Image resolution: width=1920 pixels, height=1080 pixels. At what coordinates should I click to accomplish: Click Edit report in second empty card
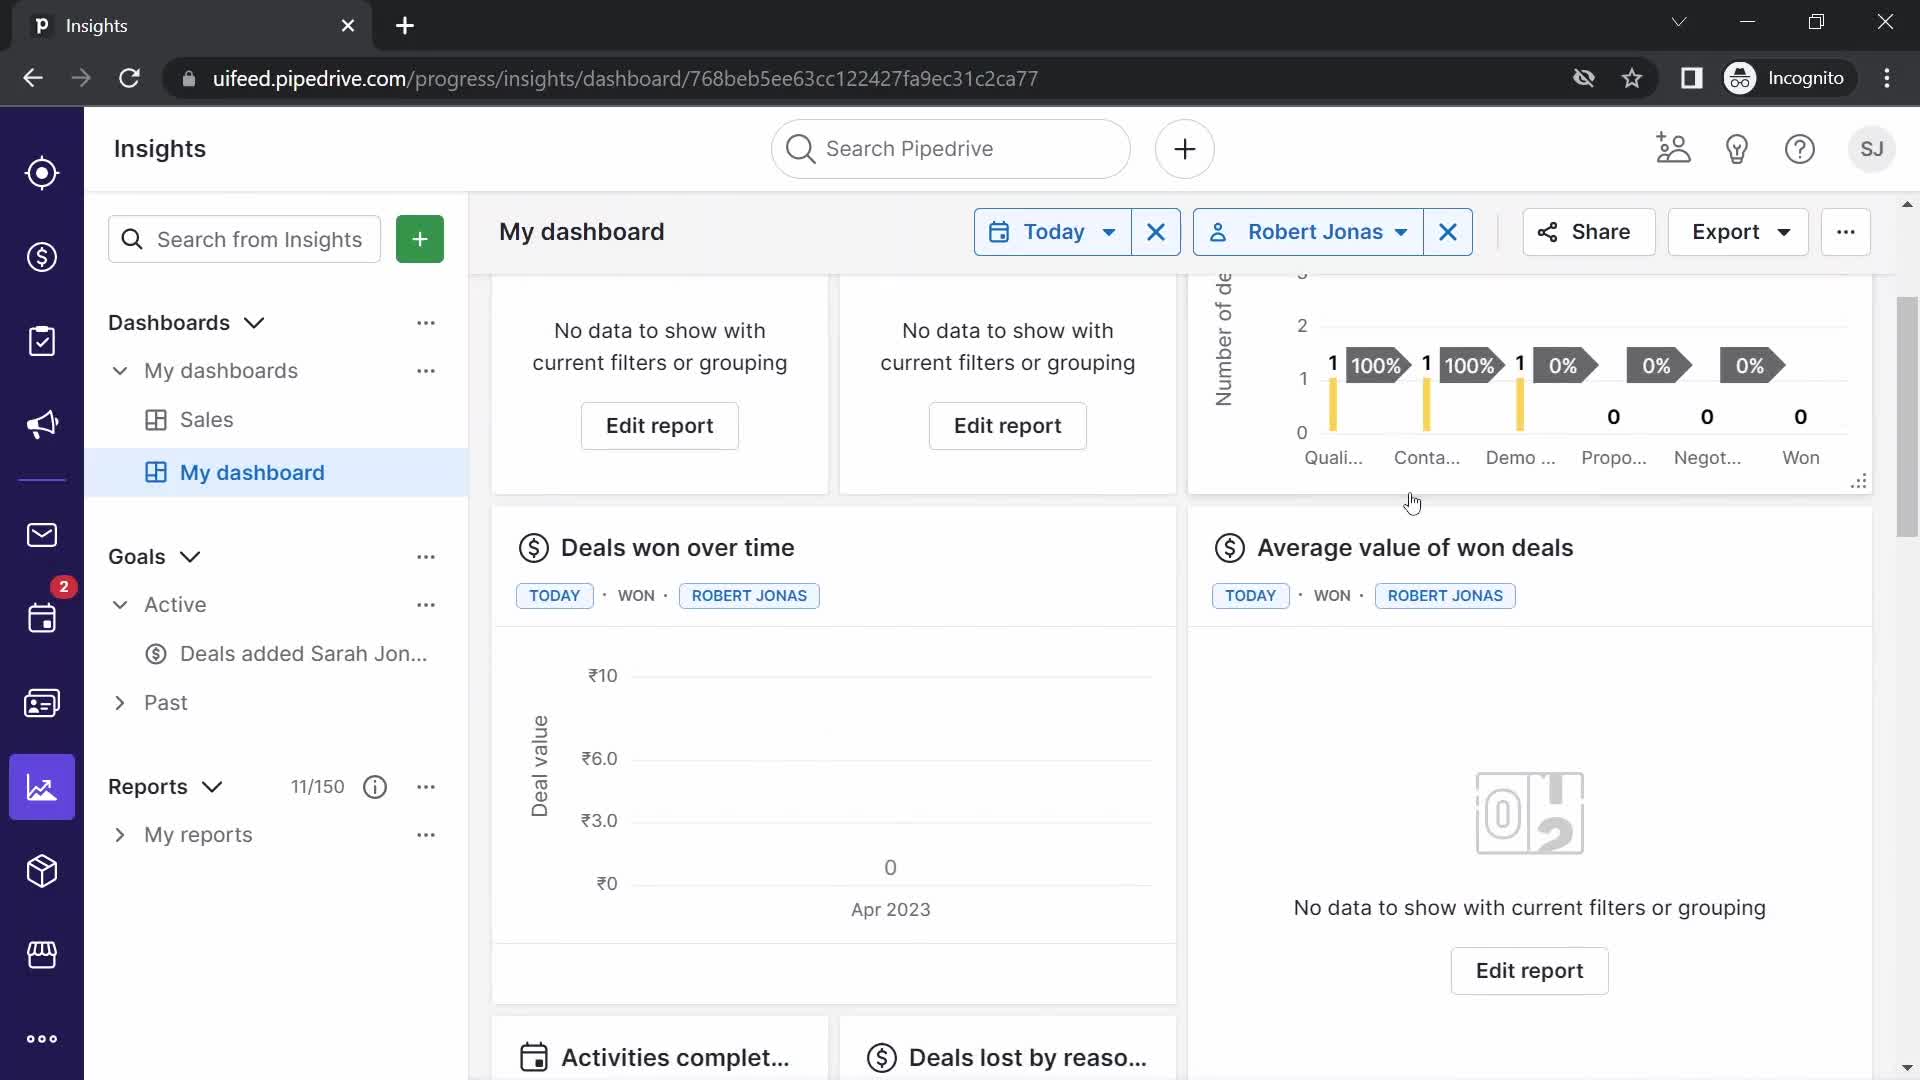coord(1008,426)
